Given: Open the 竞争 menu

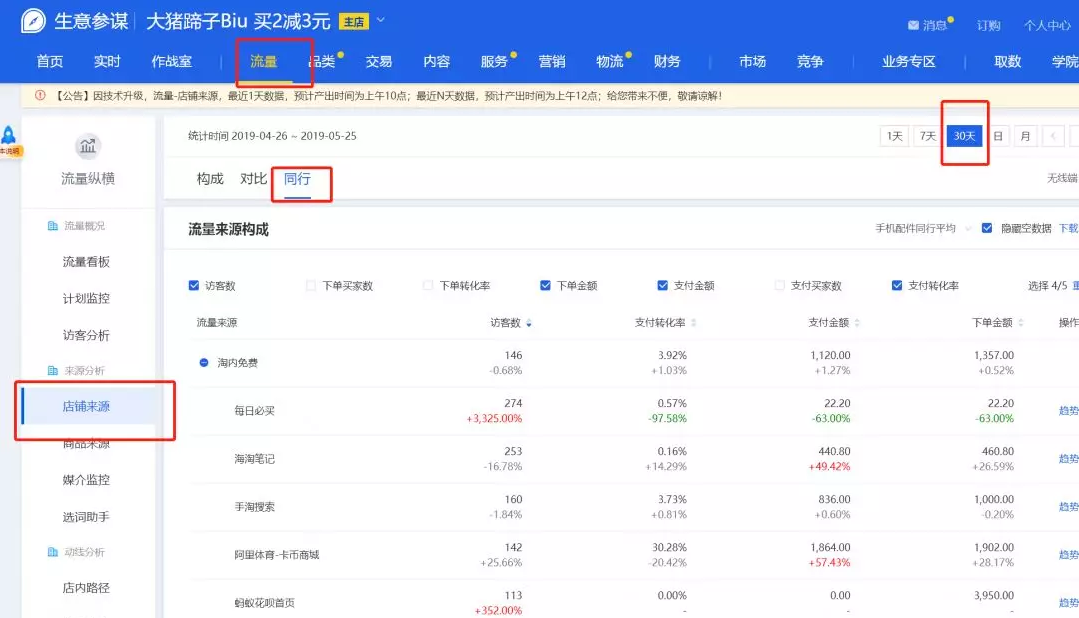Looking at the screenshot, I should (810, 61).
